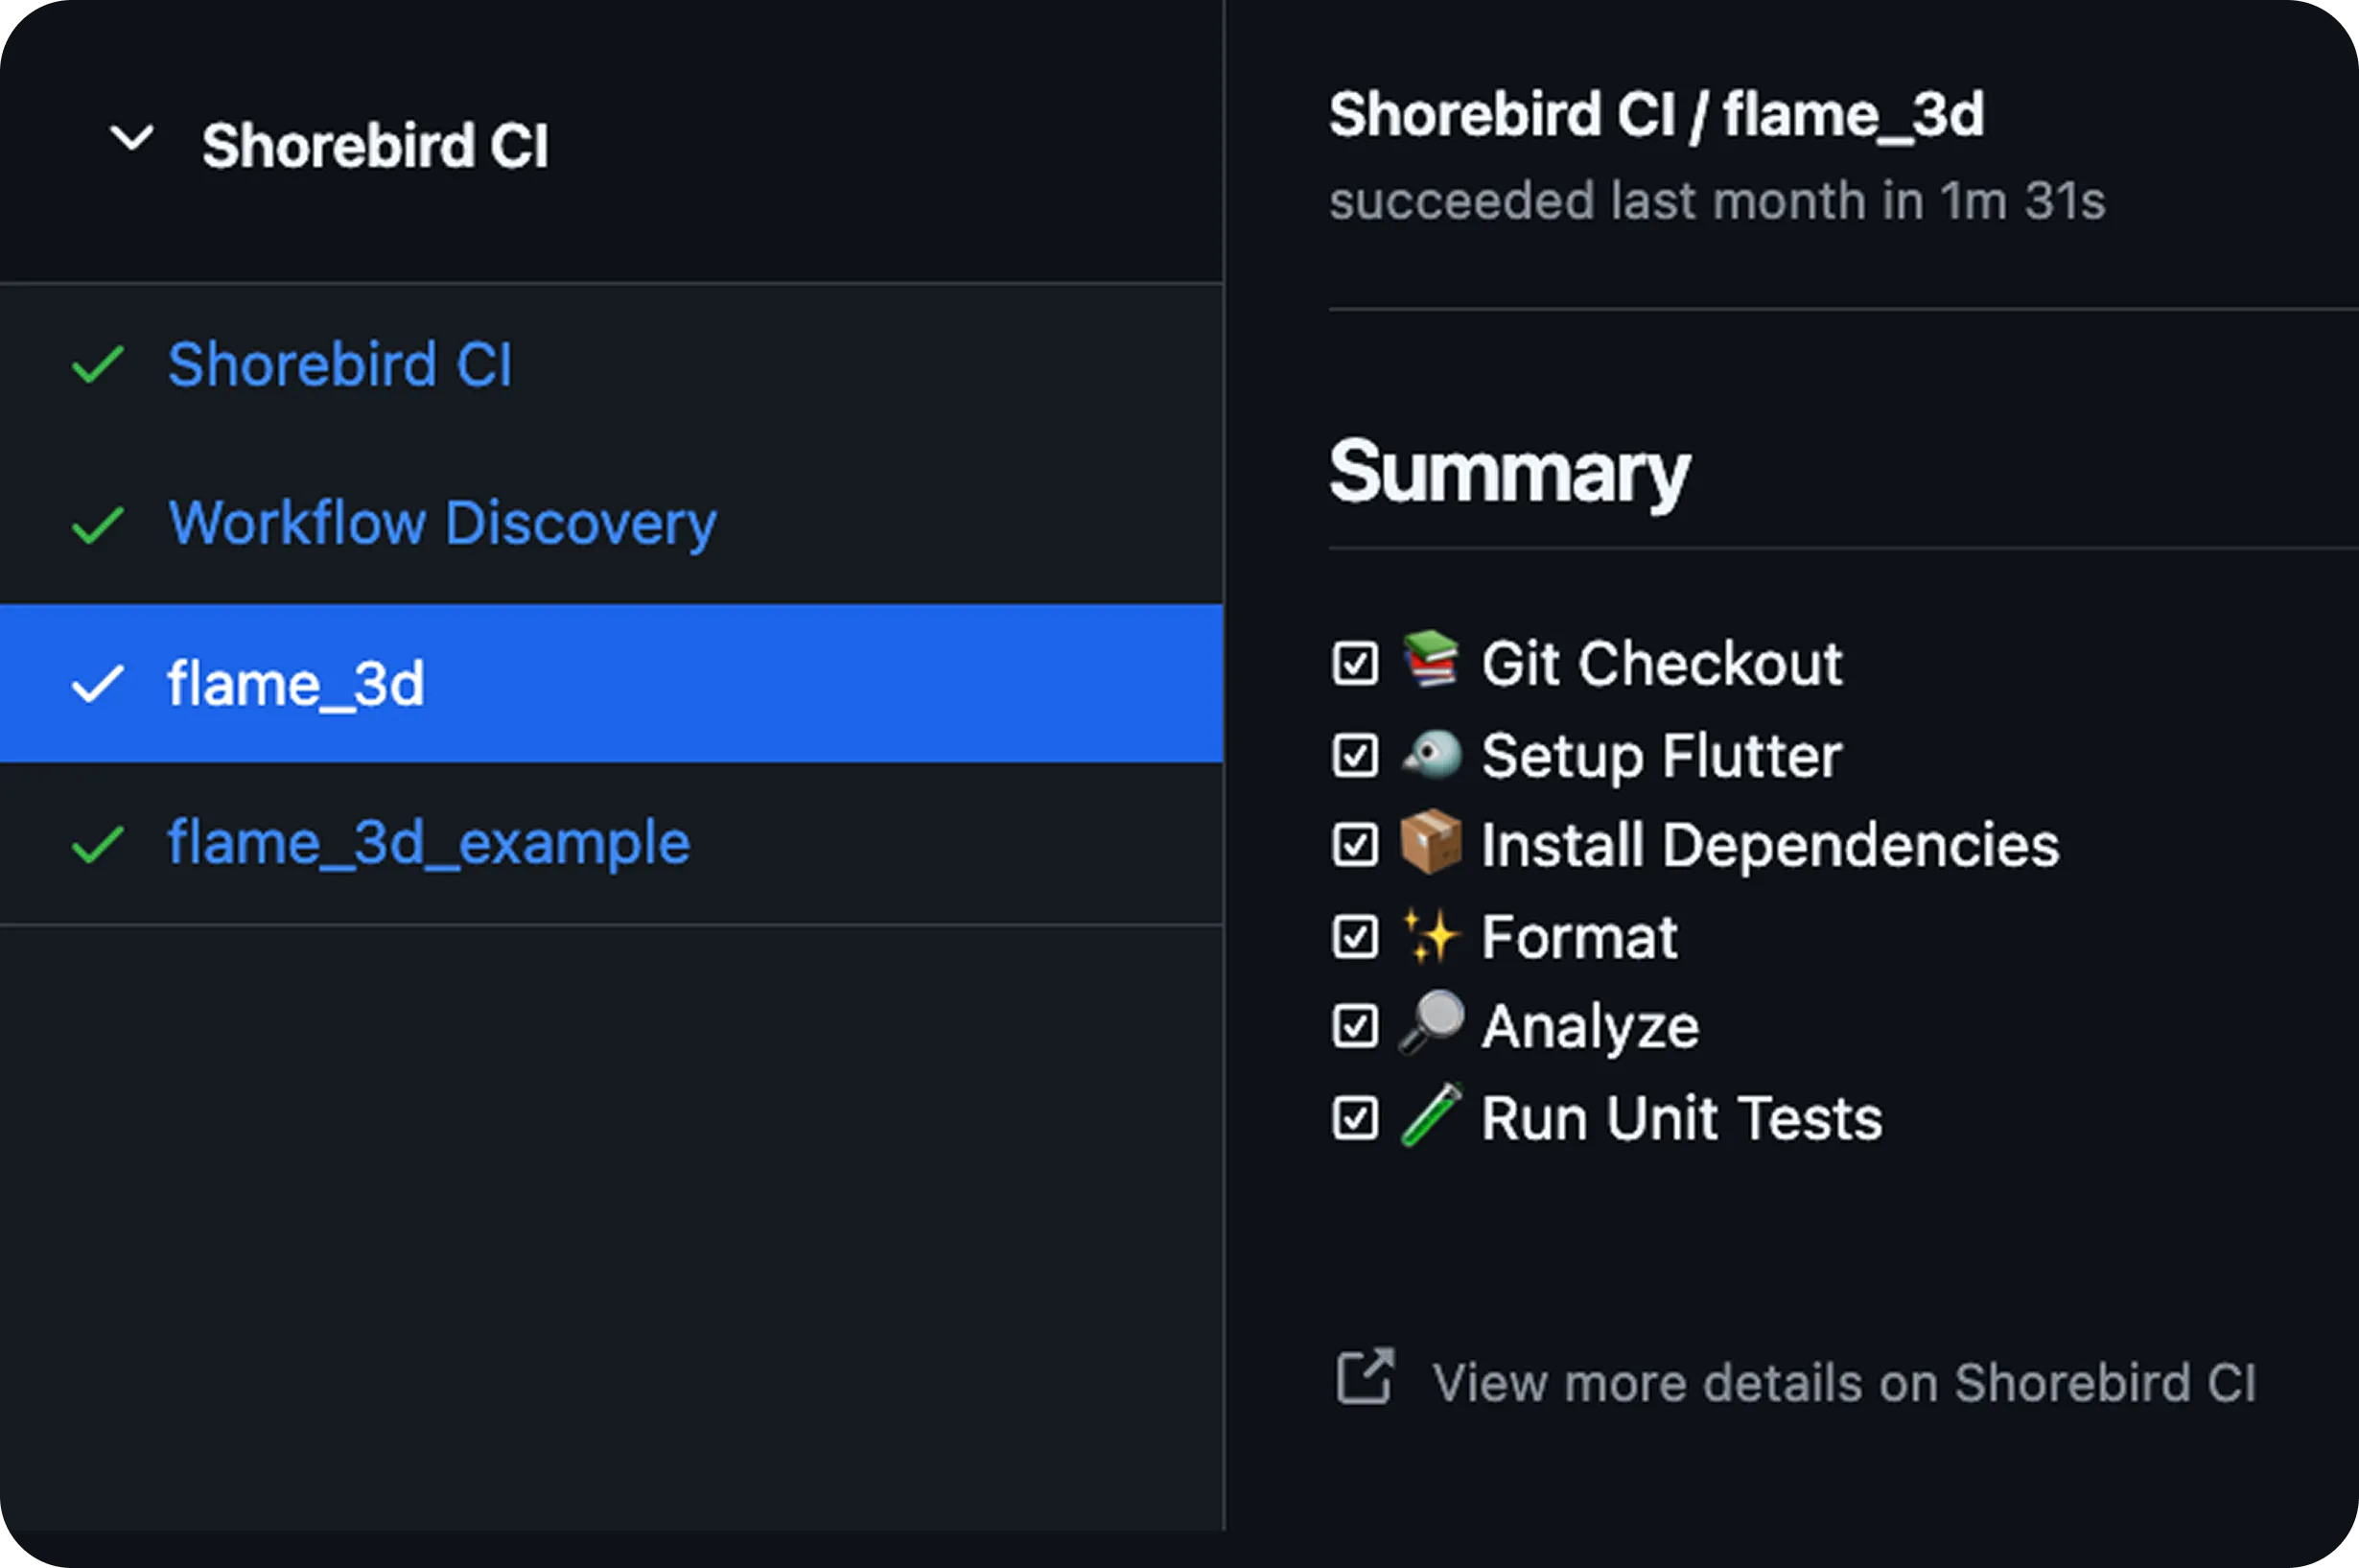Open the flame_3d_example check
Screen dimensions: 2359x1568
tap(428, 843)
